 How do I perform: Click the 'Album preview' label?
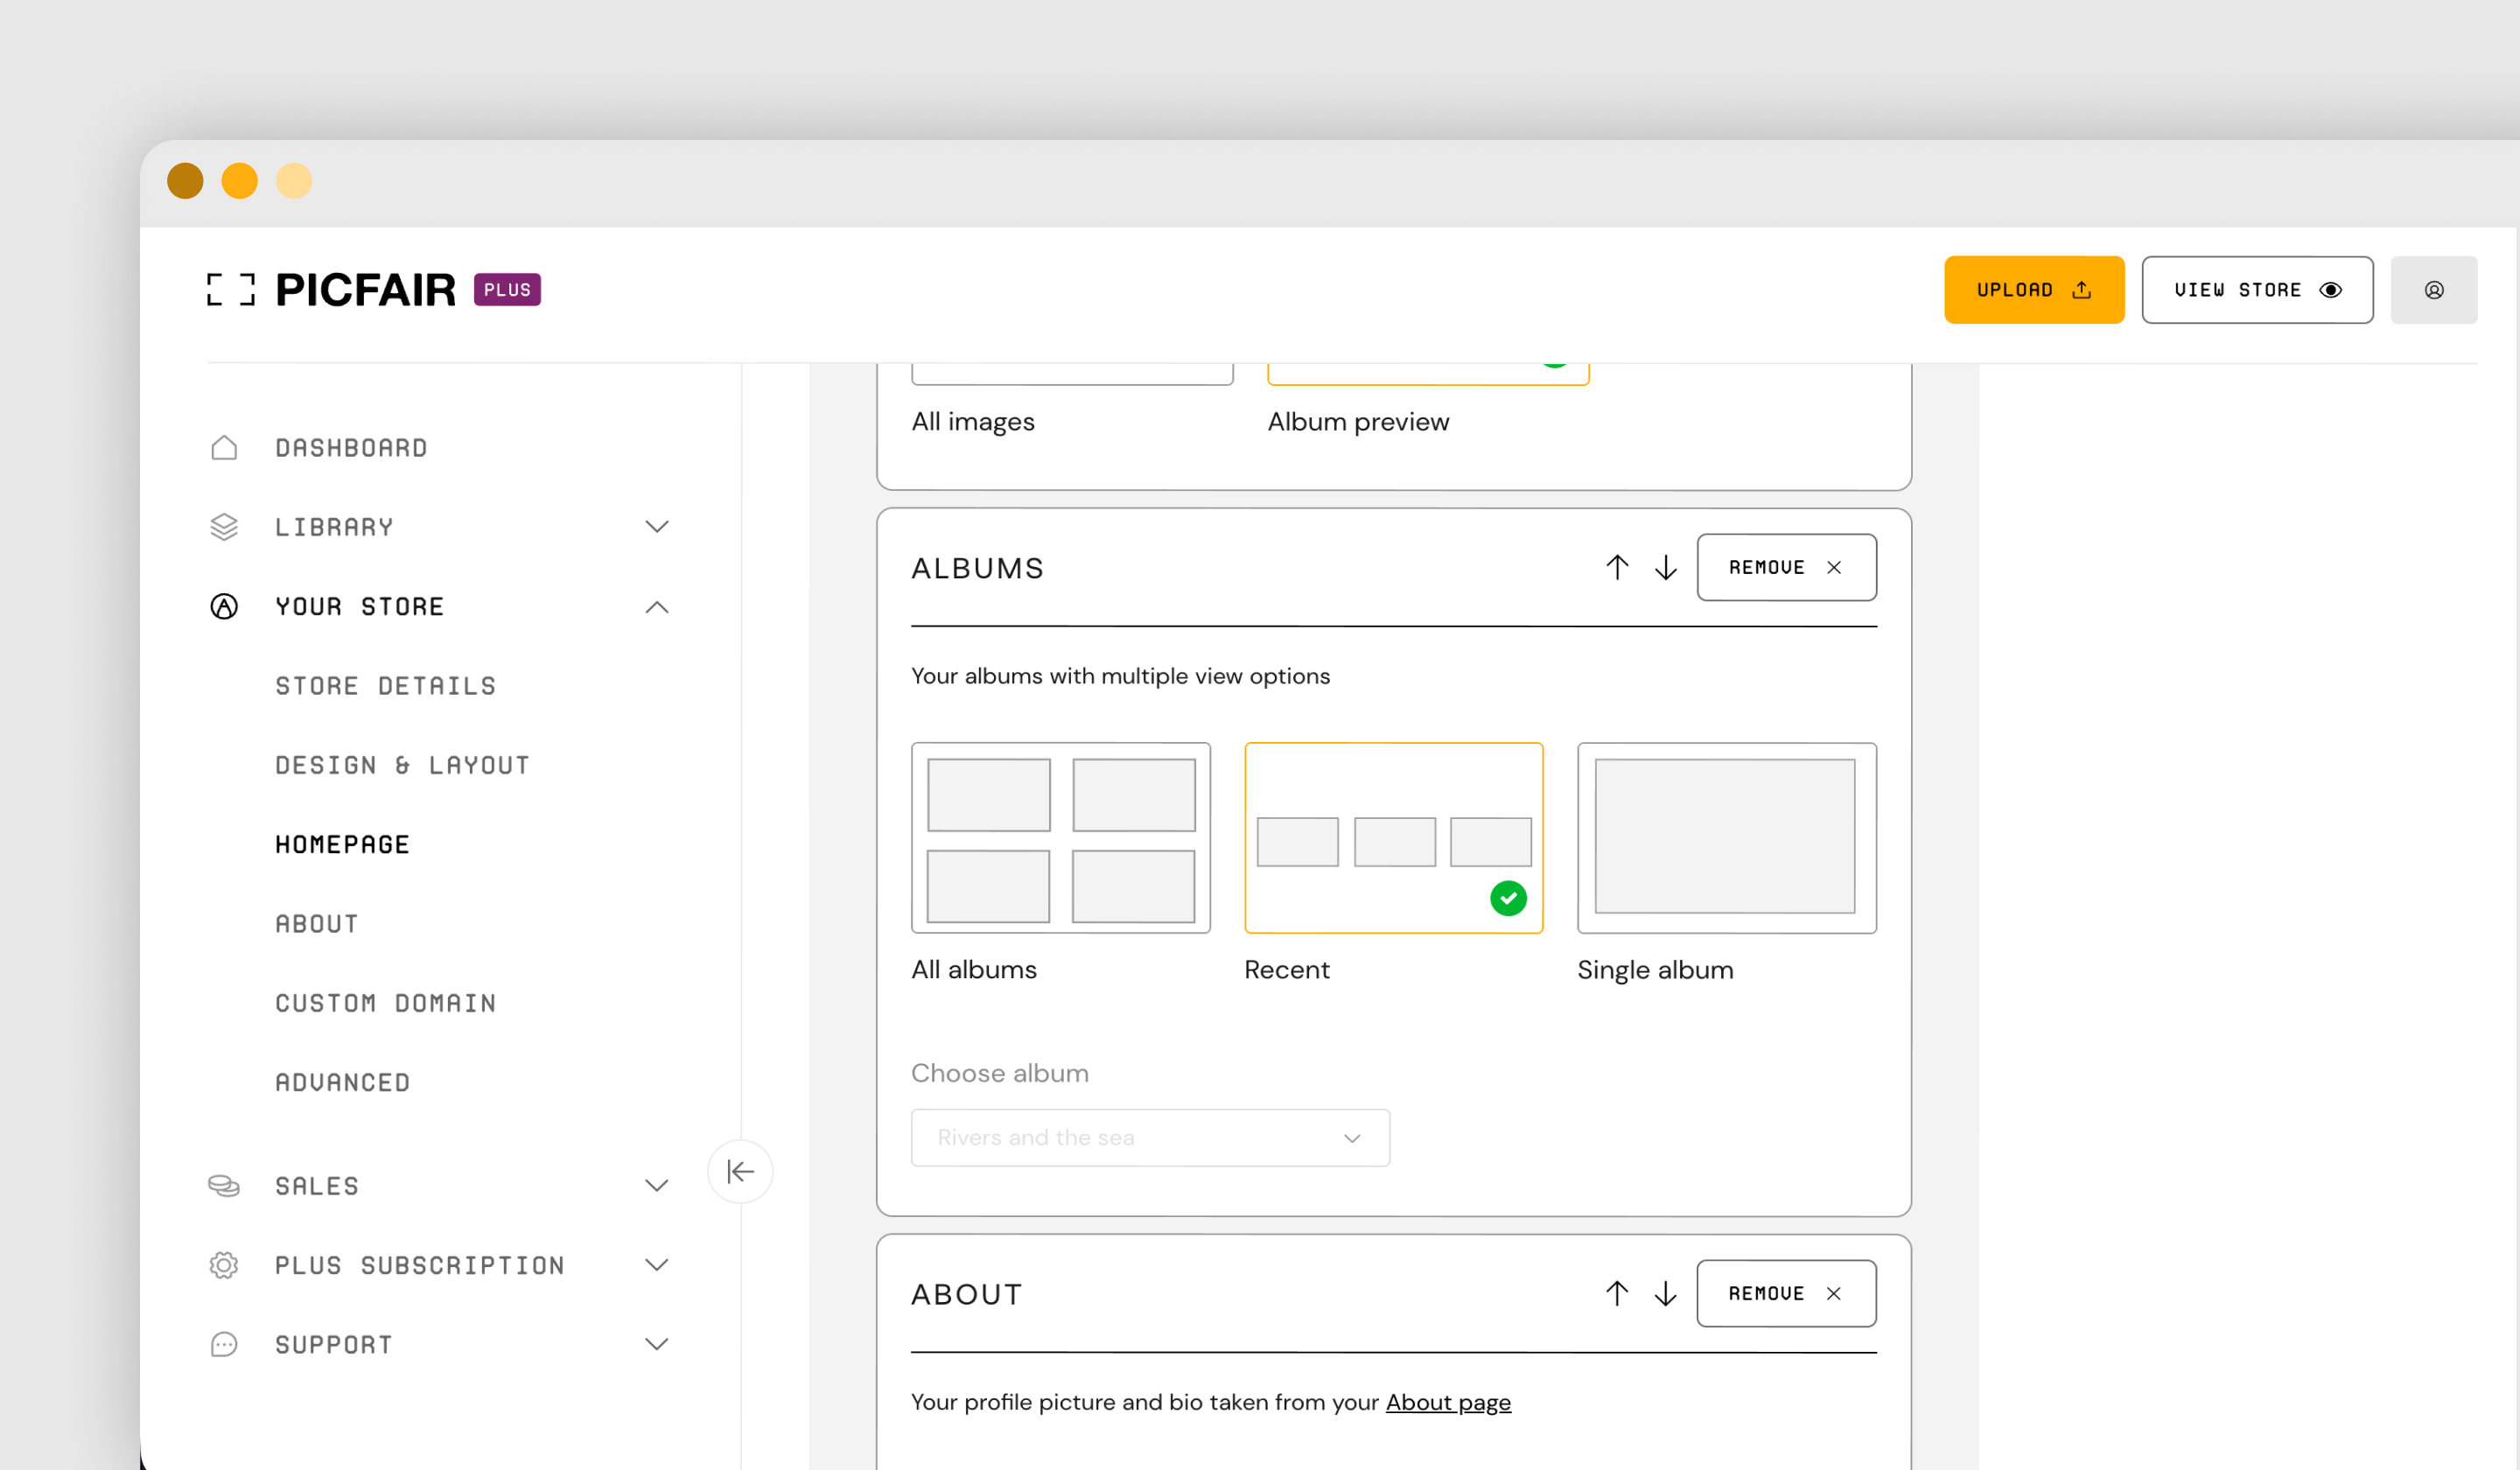click(1357, 421)
